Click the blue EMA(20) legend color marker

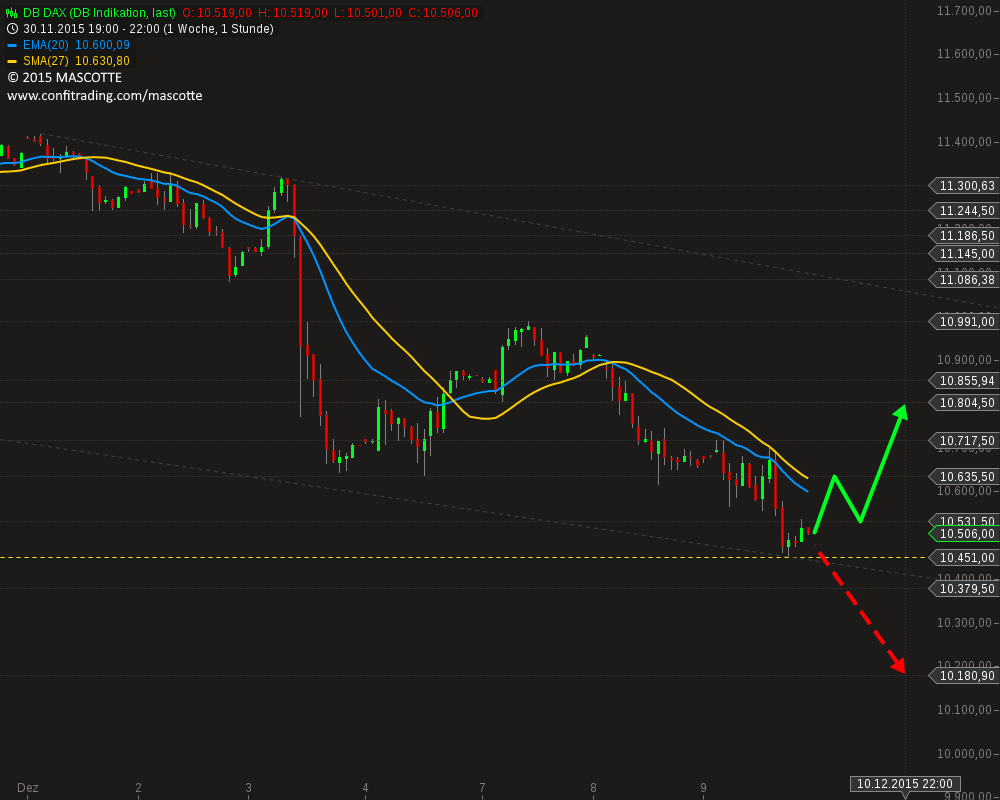12,45
